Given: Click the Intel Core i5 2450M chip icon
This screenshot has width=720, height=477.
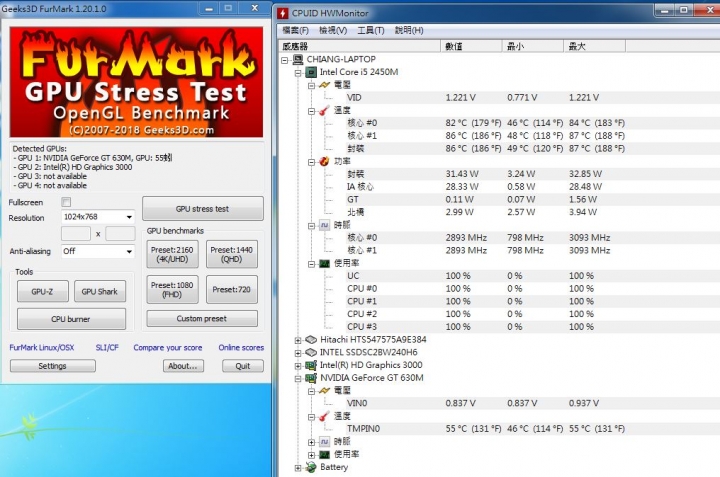Looking at the screenshot, I should click(311, 72).
